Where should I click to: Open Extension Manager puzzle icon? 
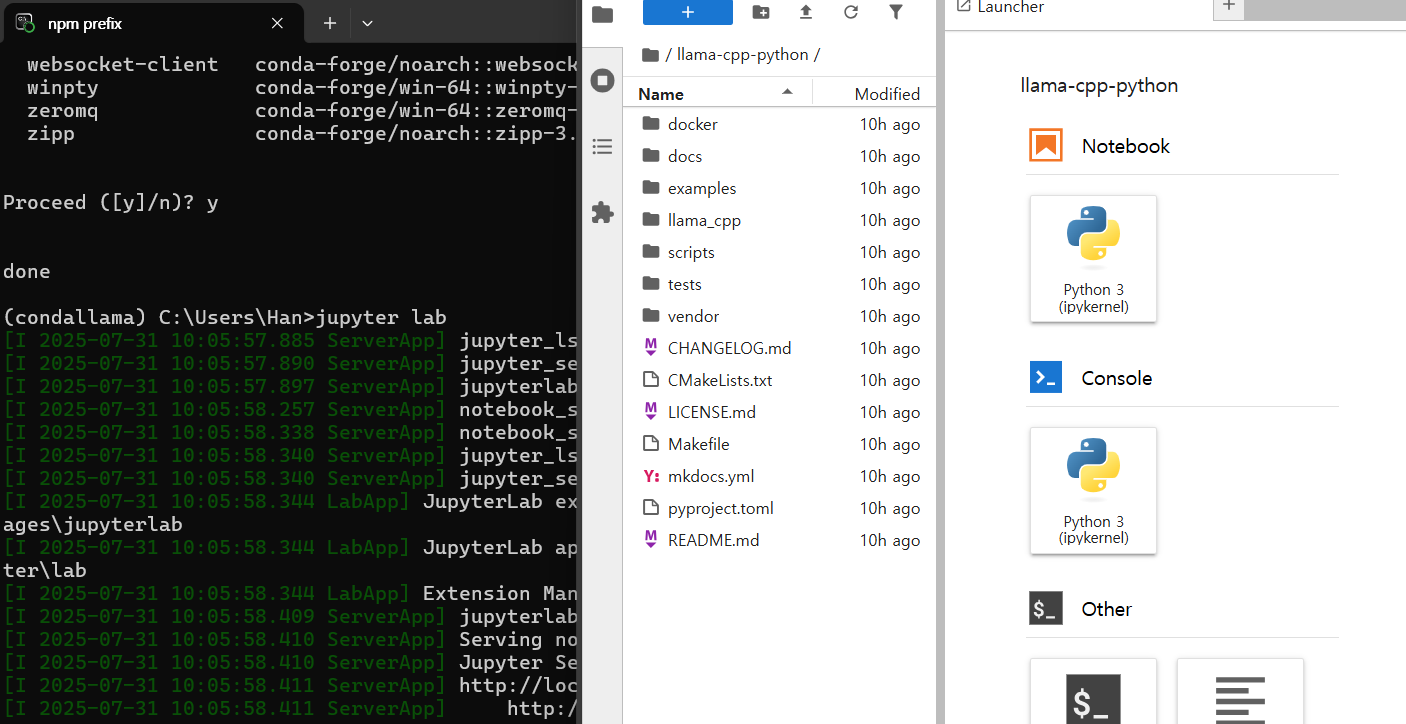[x=602, y=213]
